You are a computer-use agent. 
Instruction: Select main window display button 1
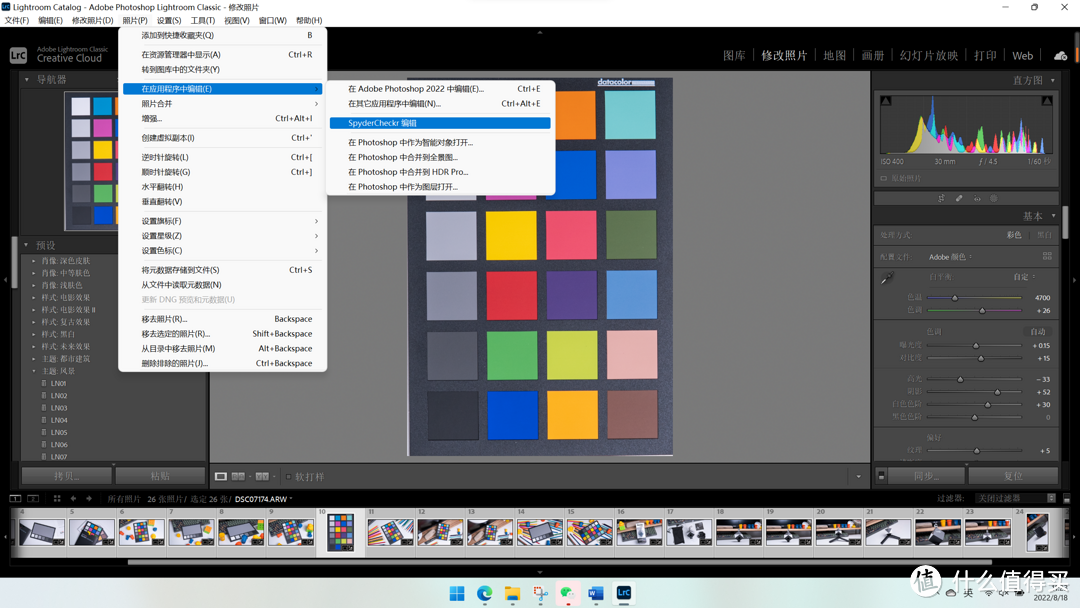point(15,499)
